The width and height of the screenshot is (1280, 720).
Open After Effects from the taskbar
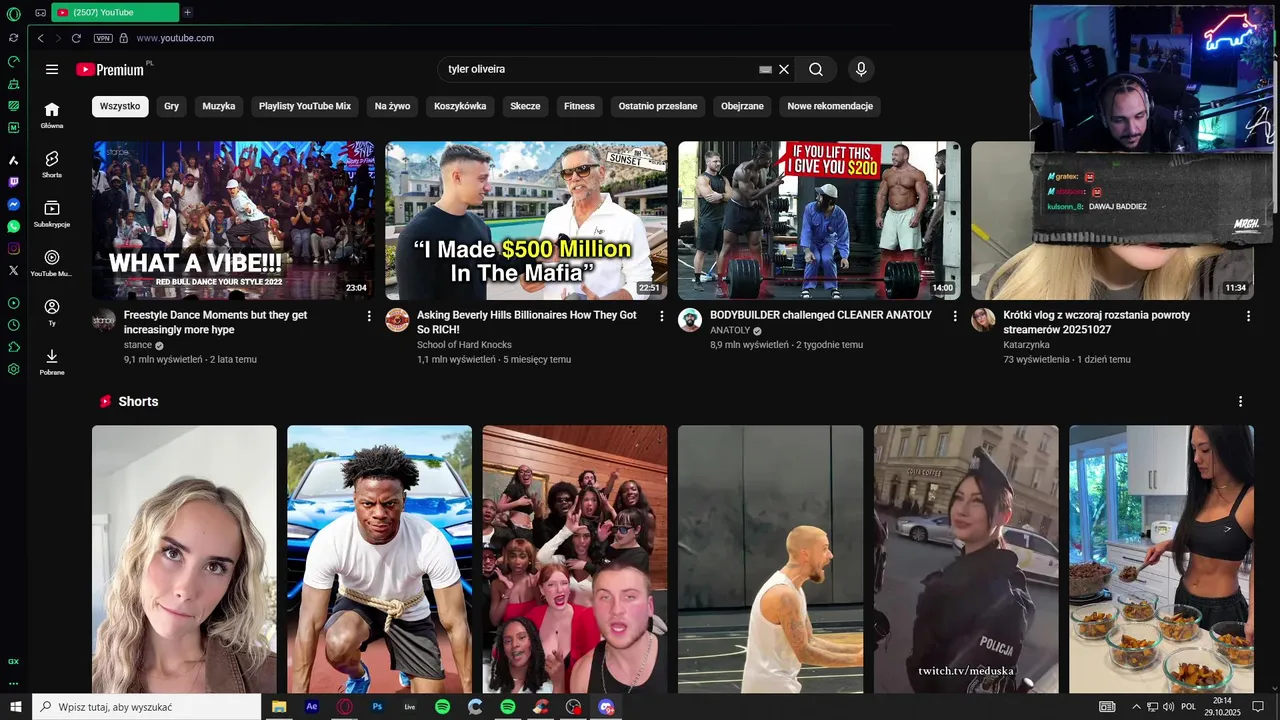tap(312, 707)
